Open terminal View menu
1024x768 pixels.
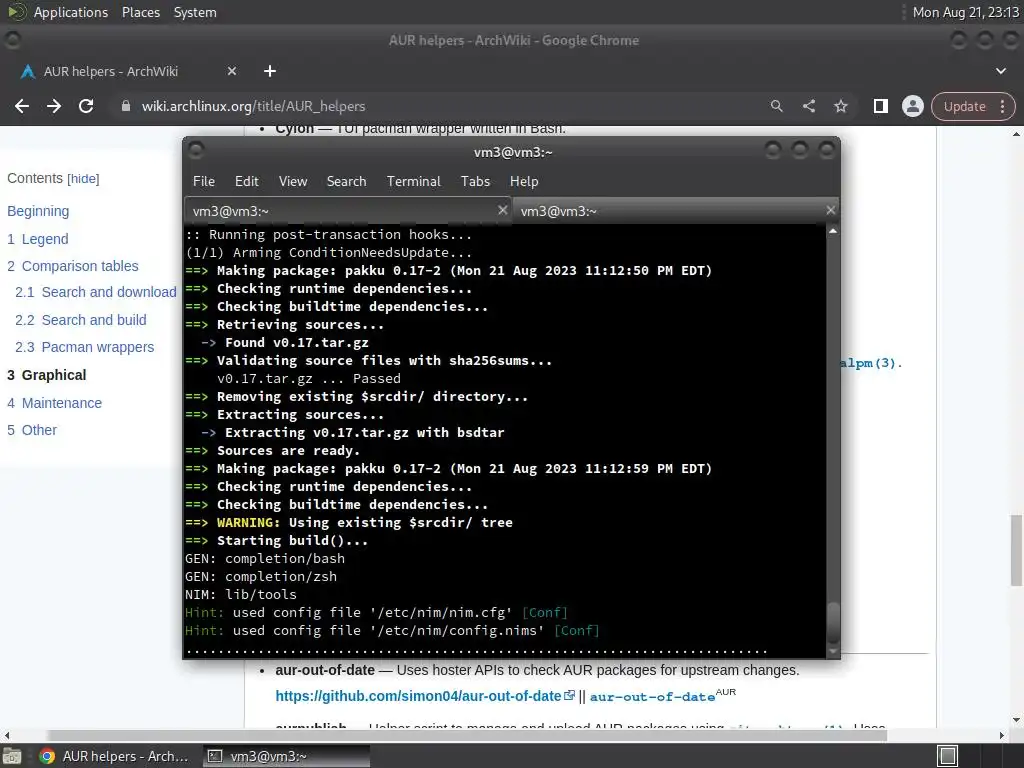click(293, 182)
